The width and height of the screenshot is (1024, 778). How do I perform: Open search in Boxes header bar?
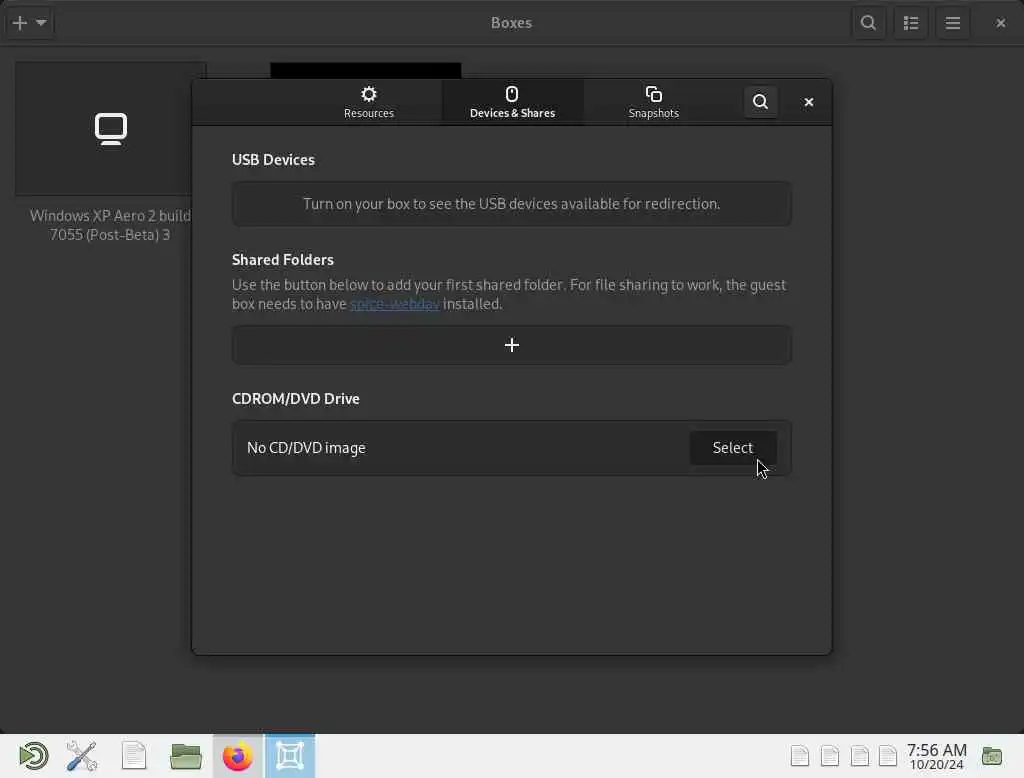tap(869, 23)
